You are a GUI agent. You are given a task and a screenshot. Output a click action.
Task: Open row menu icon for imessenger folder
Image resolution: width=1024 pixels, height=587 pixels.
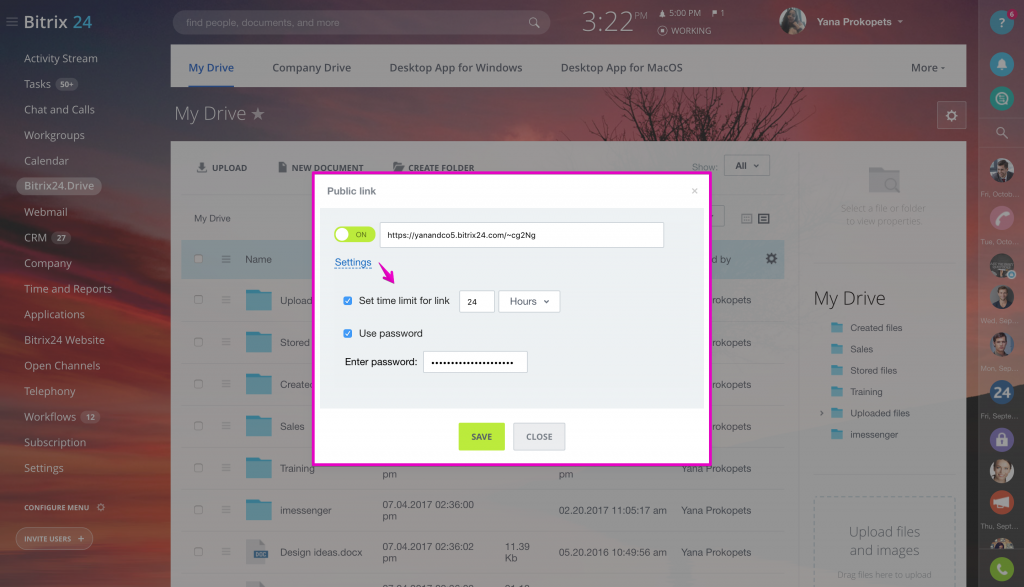[x=226, y=510]
